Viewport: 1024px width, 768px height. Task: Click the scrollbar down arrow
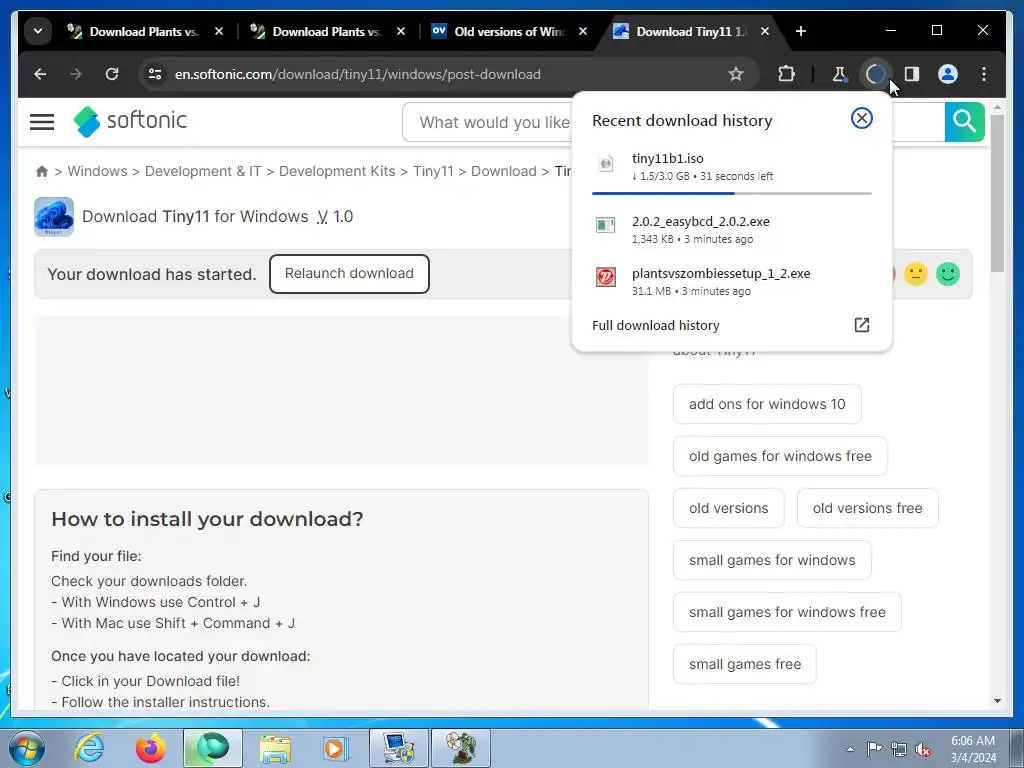(x=997, y=701)
